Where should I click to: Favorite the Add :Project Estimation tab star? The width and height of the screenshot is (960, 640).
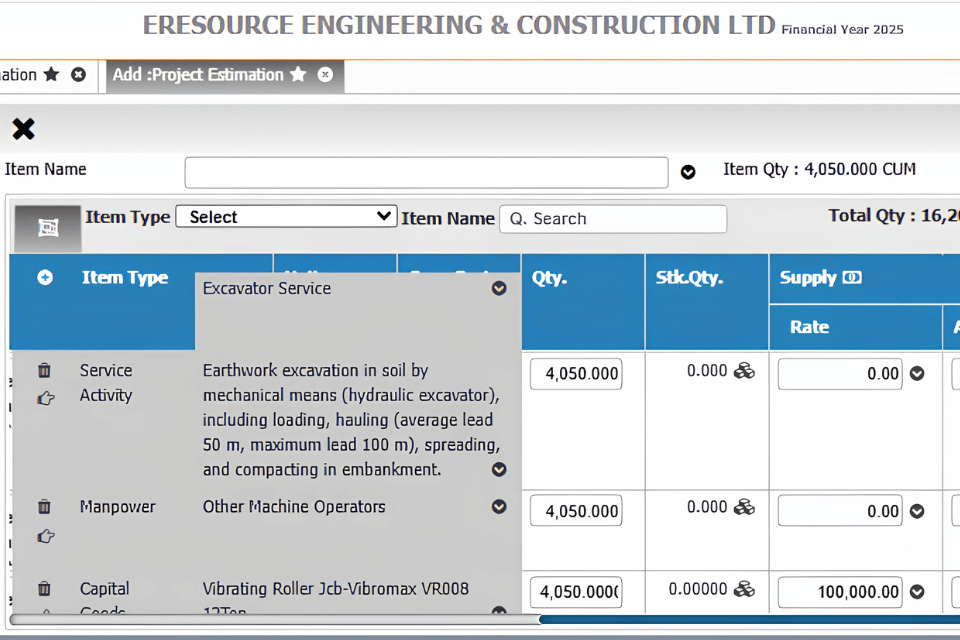coord(298,74)
